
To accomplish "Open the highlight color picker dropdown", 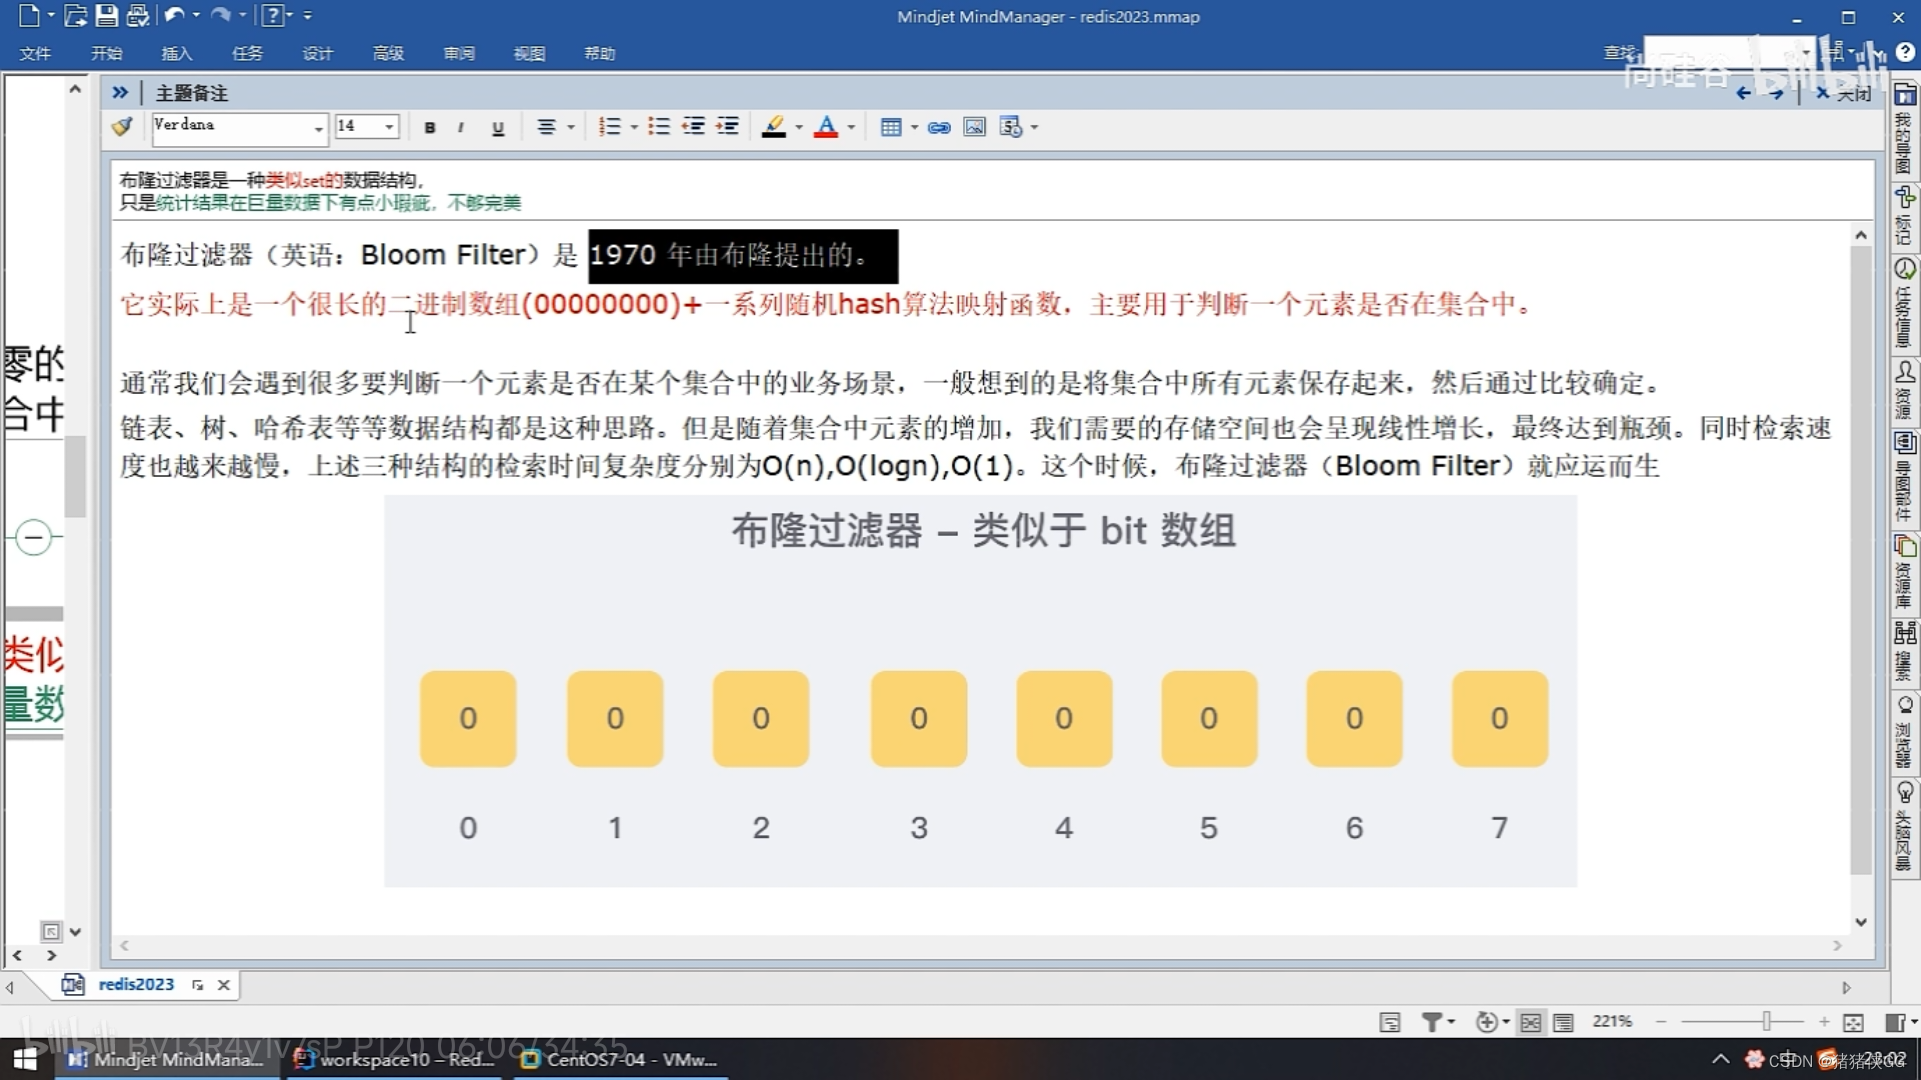I will (799, 127).
